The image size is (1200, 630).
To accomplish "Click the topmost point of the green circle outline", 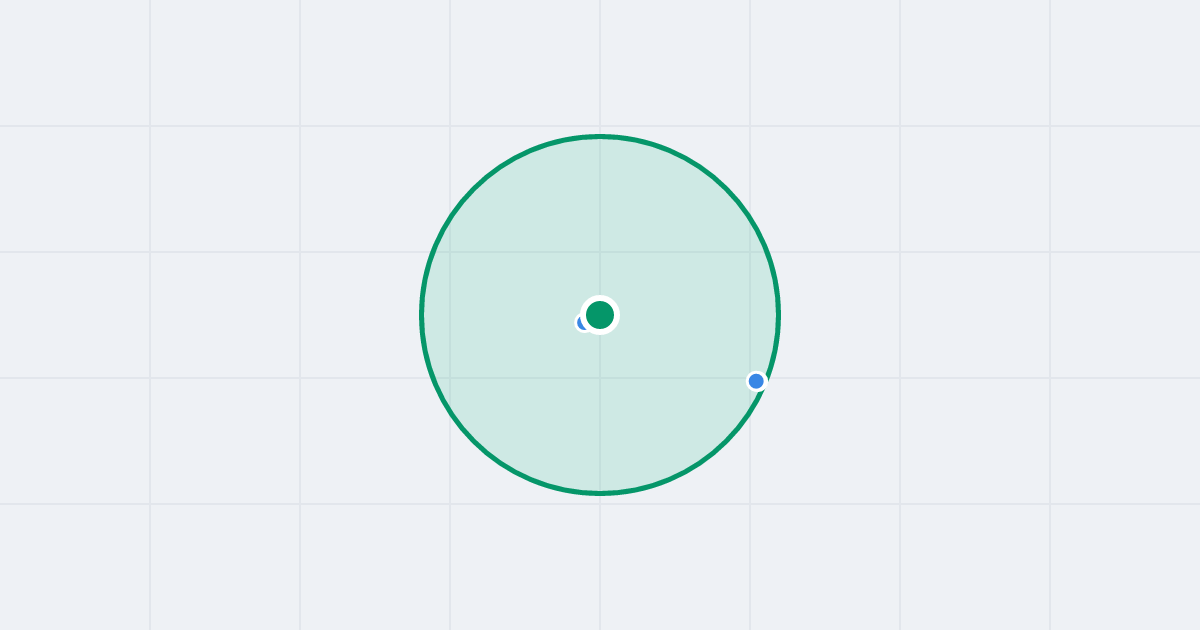I will tap(600, 136).
